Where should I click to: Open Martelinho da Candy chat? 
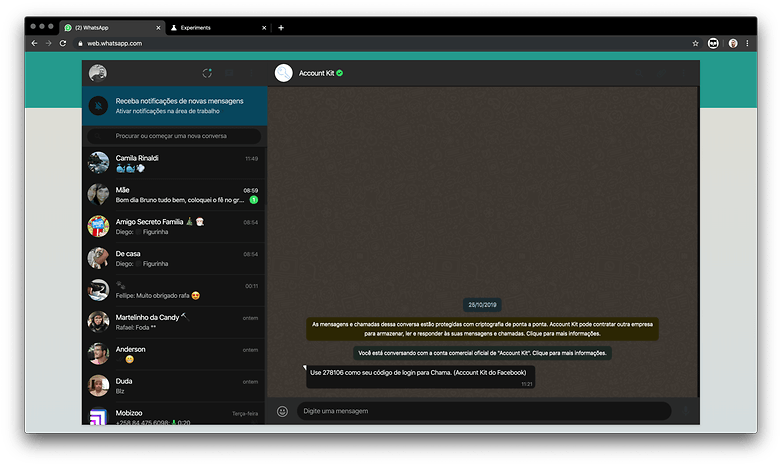(174, 322)
